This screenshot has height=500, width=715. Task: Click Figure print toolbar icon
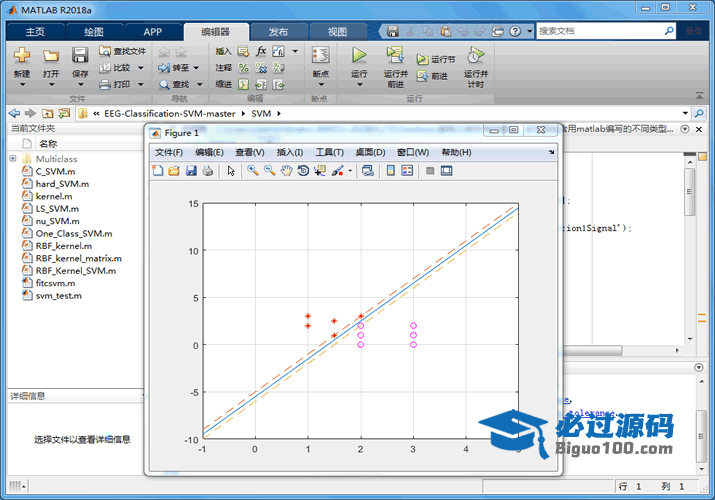pyautogui.click(x=208, y=171)
